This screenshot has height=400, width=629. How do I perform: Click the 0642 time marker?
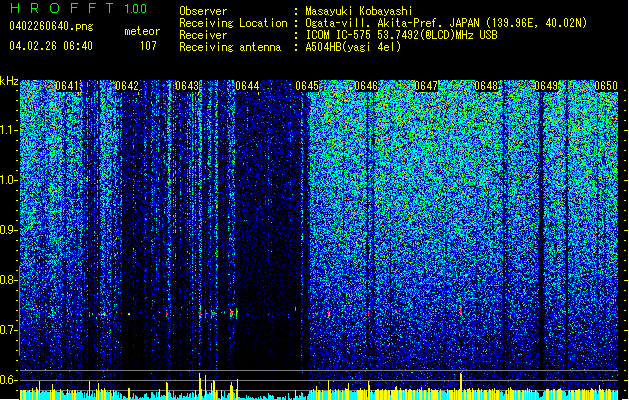pyautogui.click(x=127, y=86)
